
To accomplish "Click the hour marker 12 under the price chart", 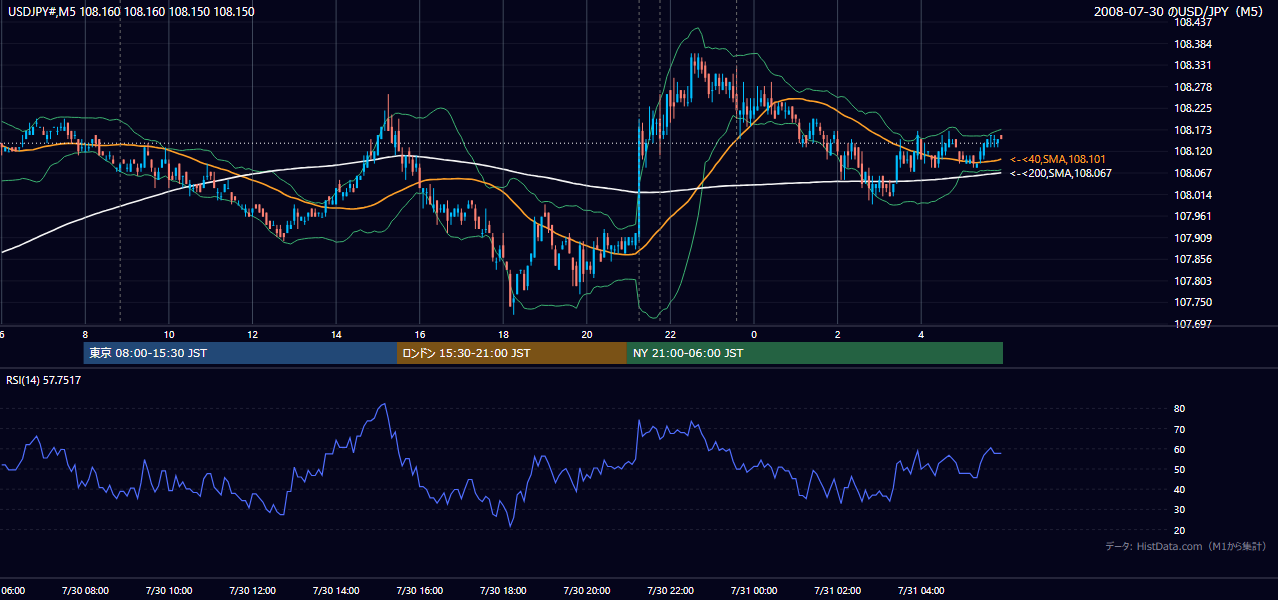I will tap(253, 334).
